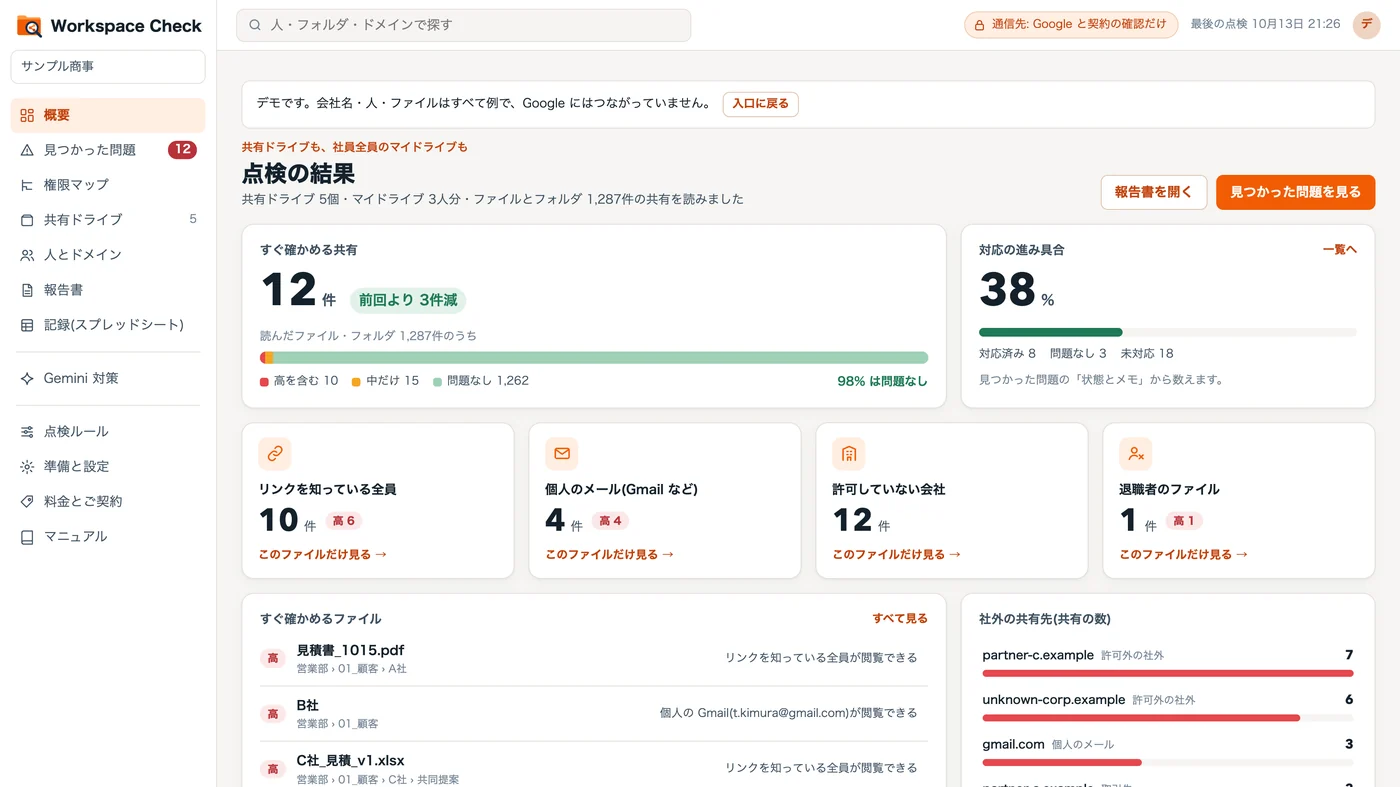Click the 報告書を開く button

click(x=1154, y=192)
